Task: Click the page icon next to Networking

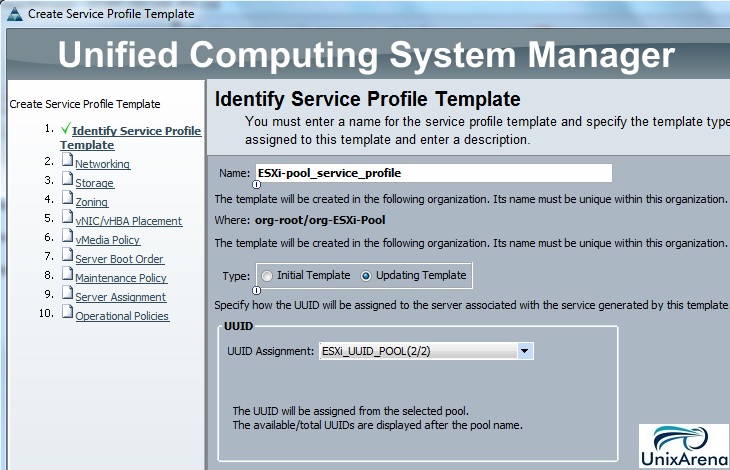Action: pos(68,159)
